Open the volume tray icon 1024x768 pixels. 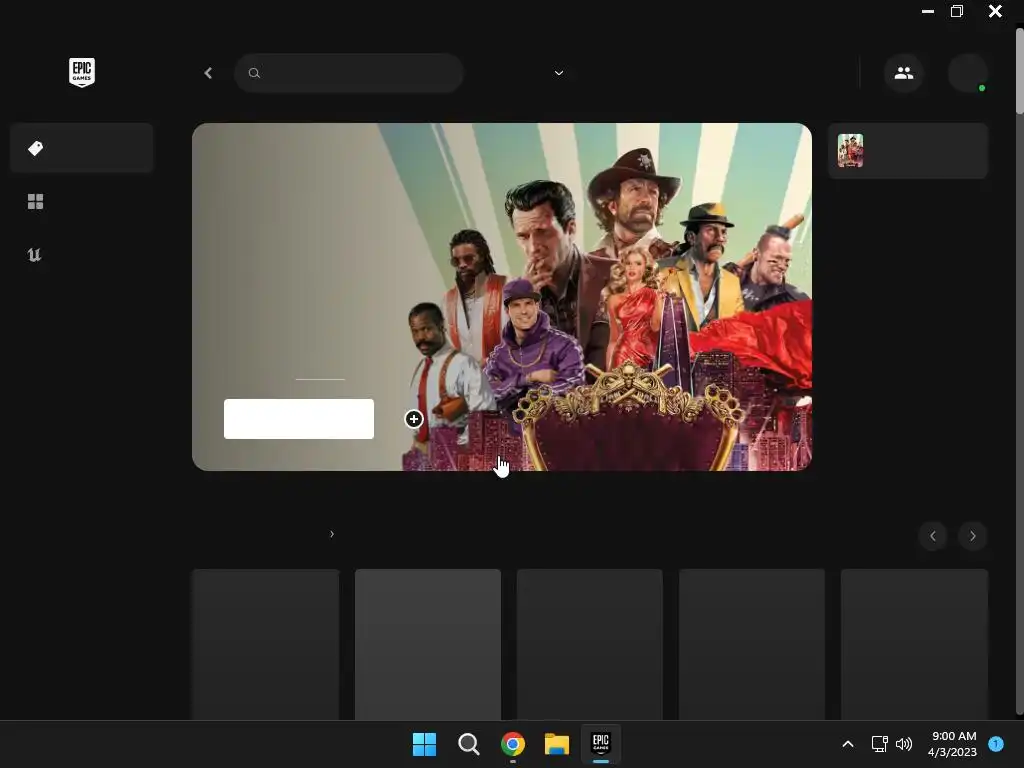click(x=904, y=744)
